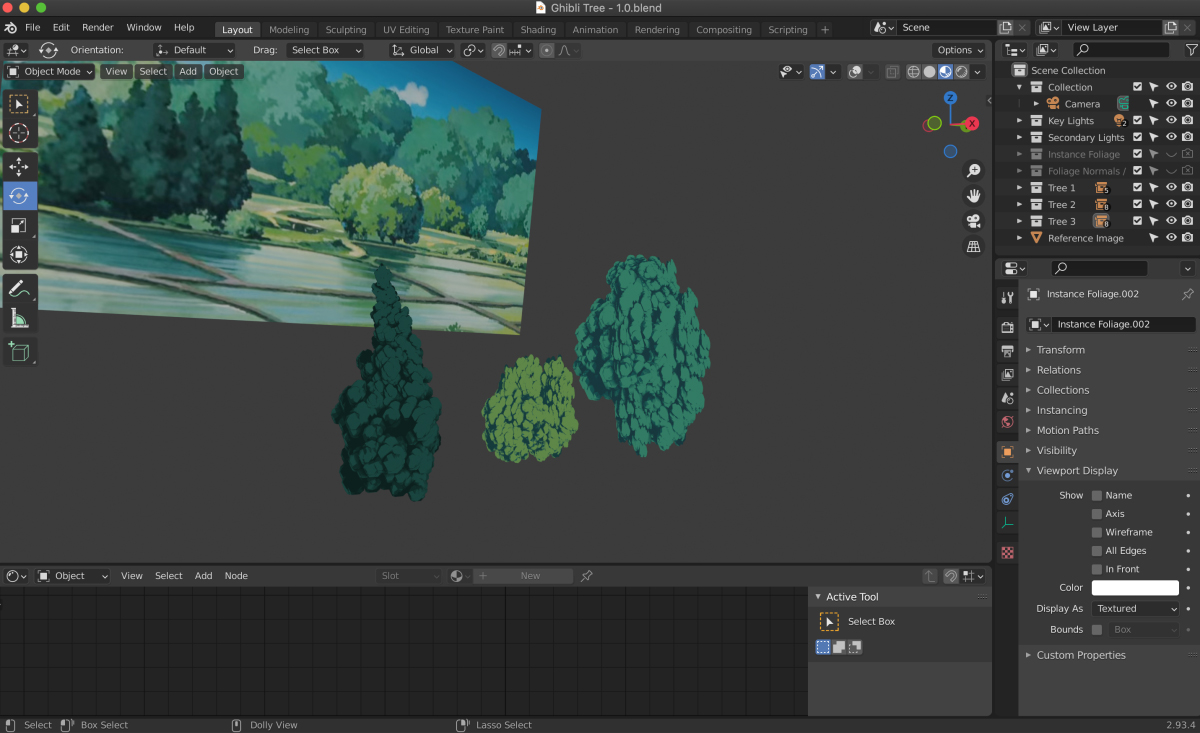Click the viewport Object menu button
This screenshot has width=1200, height=733.
tap(223, 71)
